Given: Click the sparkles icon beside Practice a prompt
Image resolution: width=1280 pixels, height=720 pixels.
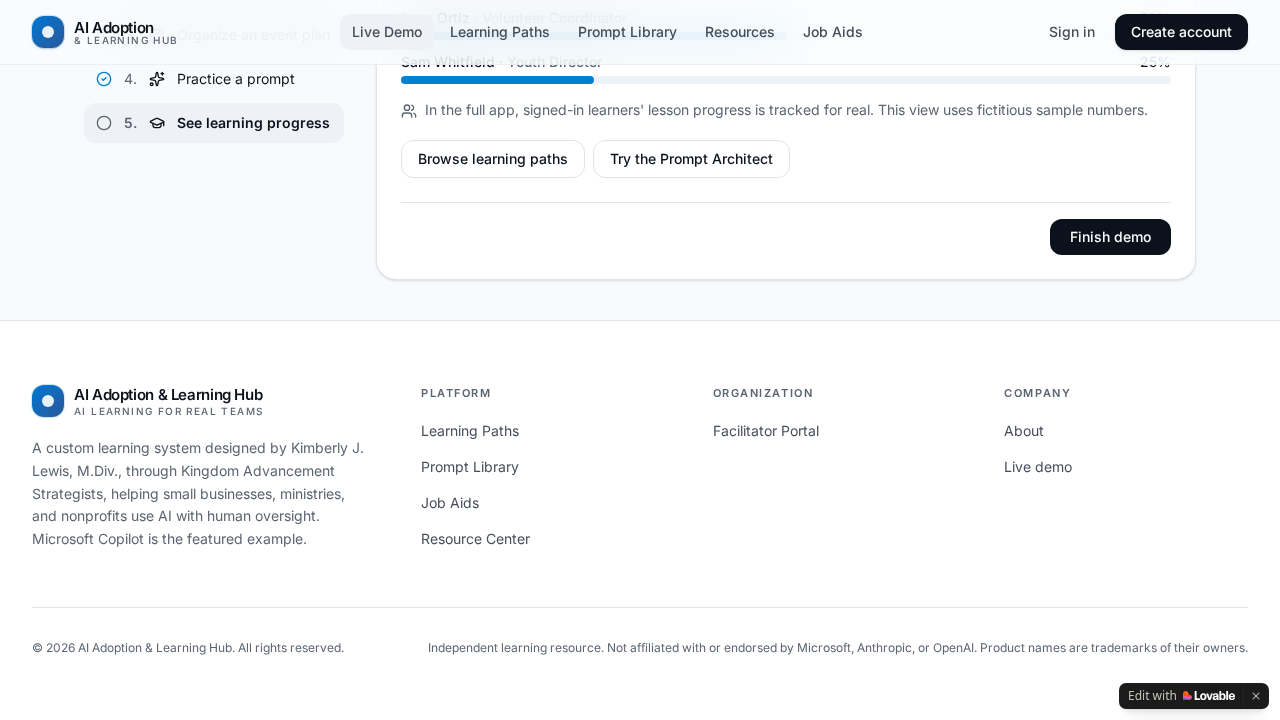Looking at the screenshot, I should pos(157,79).
